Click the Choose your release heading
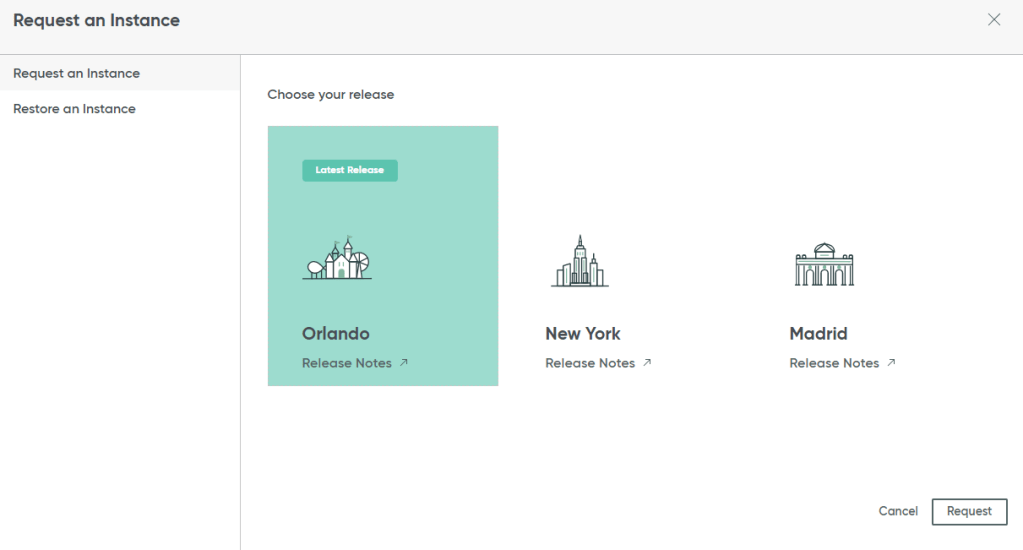 pyautogui.click(x=331, y=95)
